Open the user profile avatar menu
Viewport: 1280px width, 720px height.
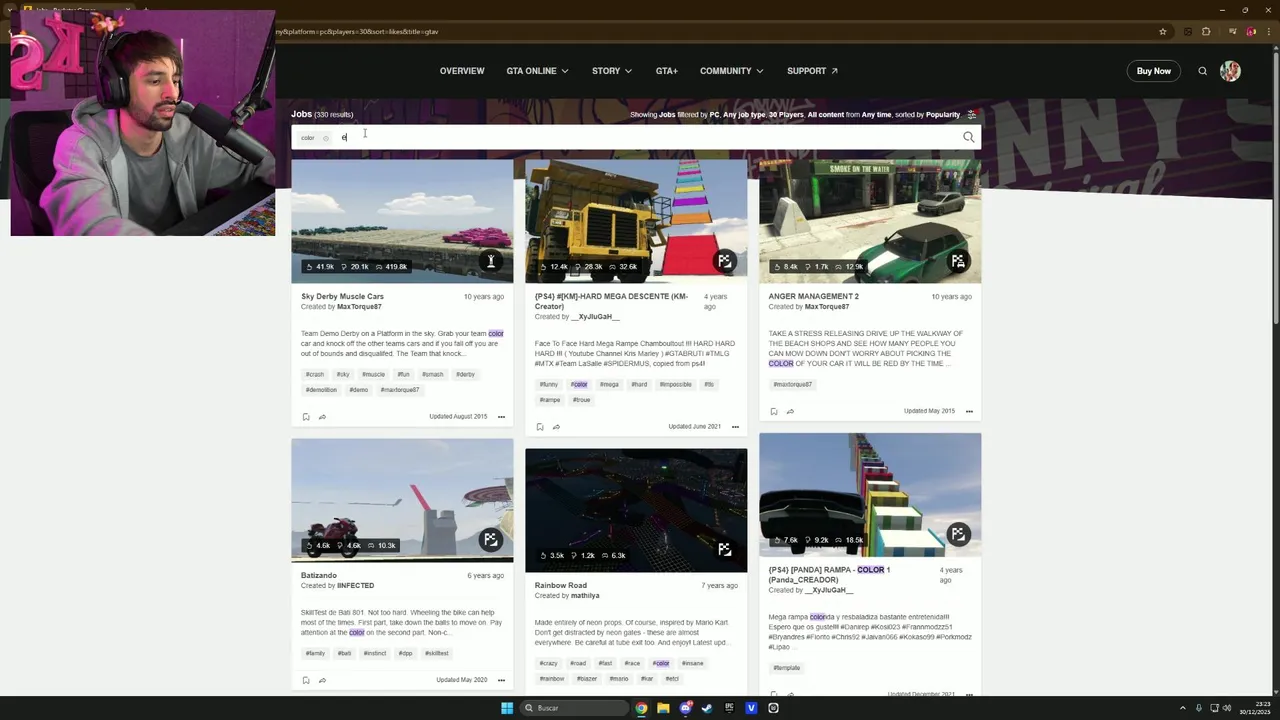click(1230, 71)
